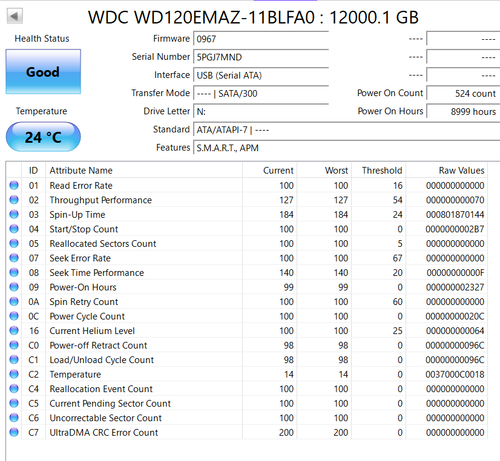The width and height of the screenshot is (500, 461).
Task: Select the Reallocated Sectors Count attribute name
Action: coord(103,244)
